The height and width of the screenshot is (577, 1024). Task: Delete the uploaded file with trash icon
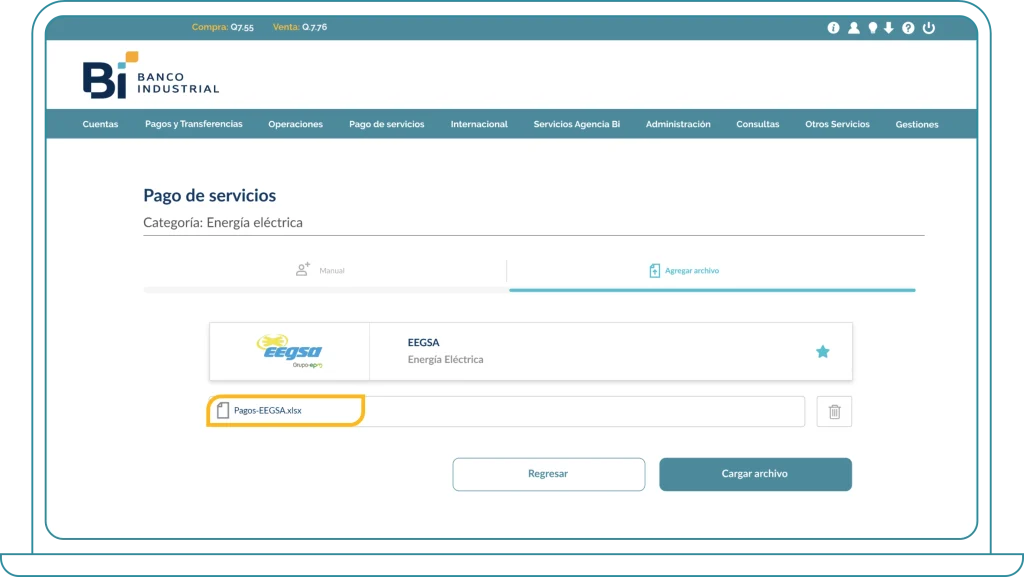pos(834,411)
